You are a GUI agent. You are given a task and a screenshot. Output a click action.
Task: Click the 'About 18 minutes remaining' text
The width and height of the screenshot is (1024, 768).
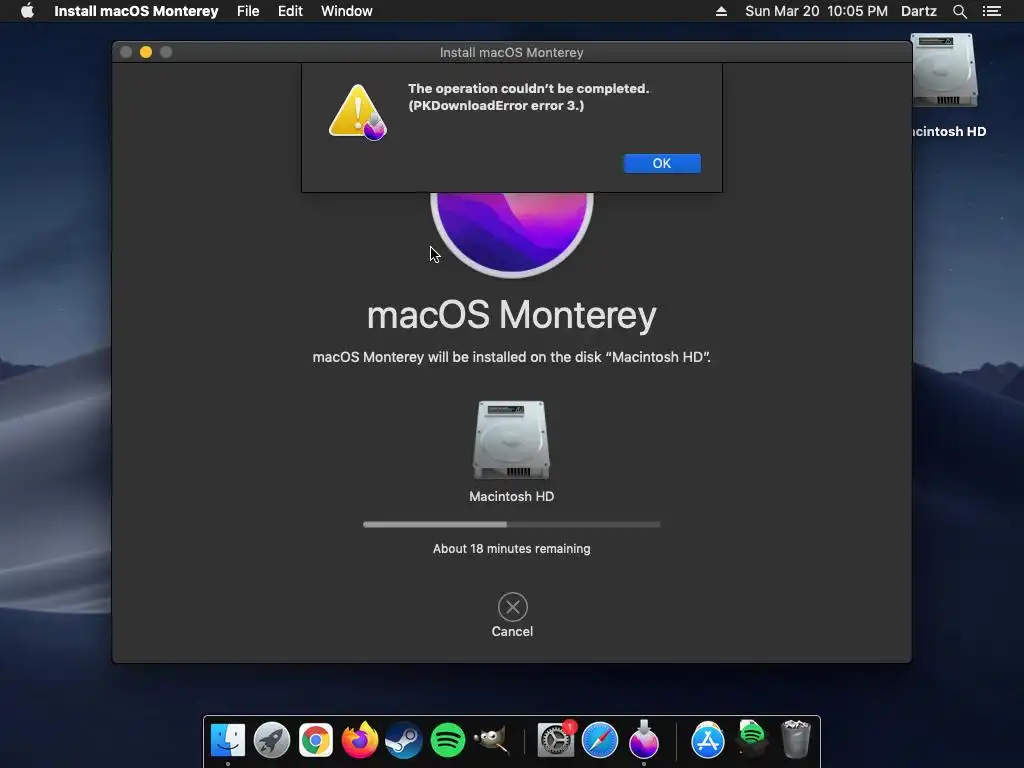pos(511,549)
